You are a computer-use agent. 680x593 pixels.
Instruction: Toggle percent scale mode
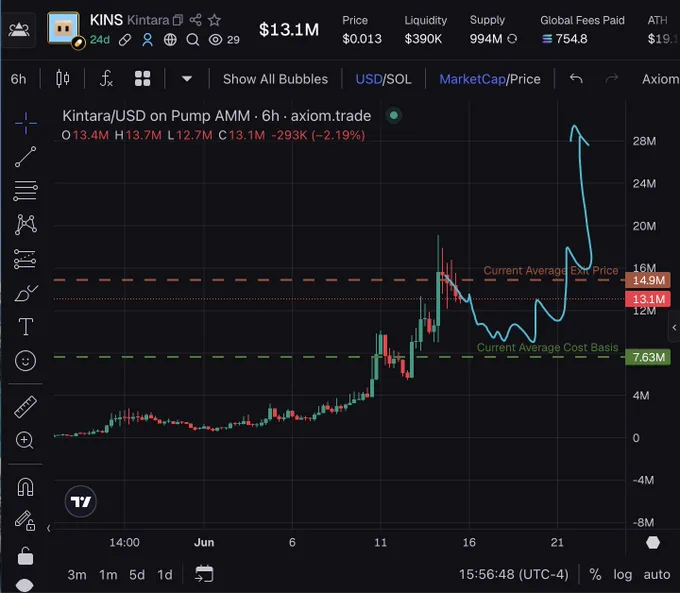(x=595, y=574)
